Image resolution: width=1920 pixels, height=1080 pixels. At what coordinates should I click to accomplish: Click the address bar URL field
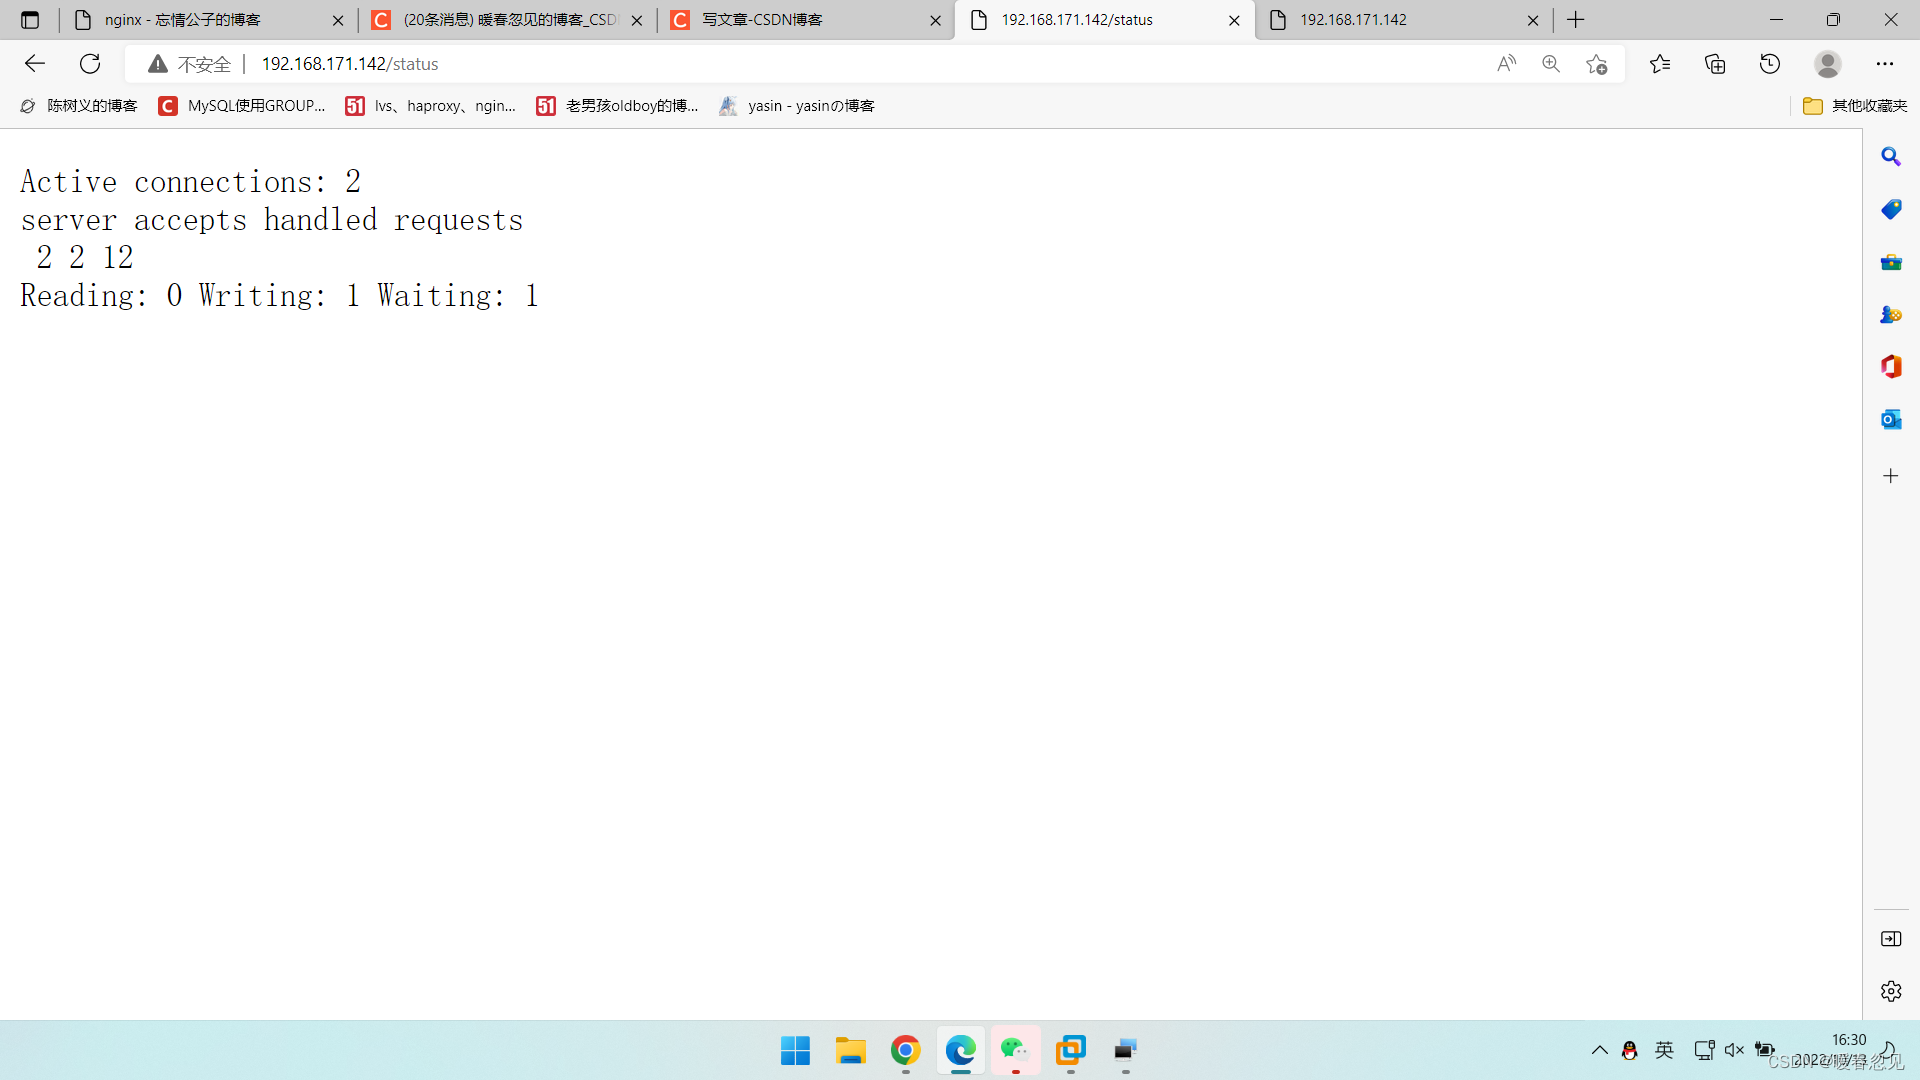pyautogui.click(x=800, y=64)
